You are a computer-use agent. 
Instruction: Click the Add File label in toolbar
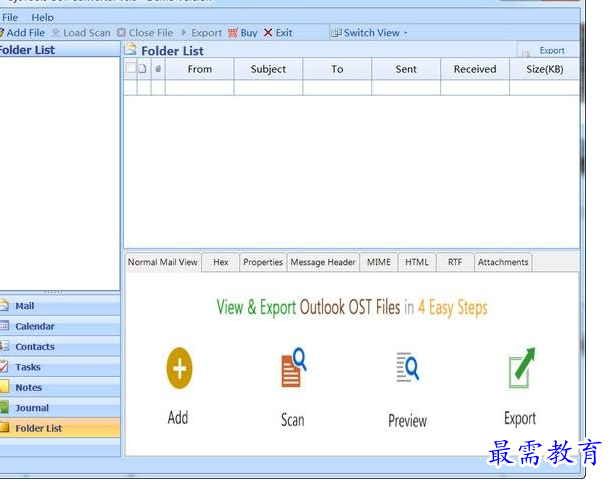(26, 33)
